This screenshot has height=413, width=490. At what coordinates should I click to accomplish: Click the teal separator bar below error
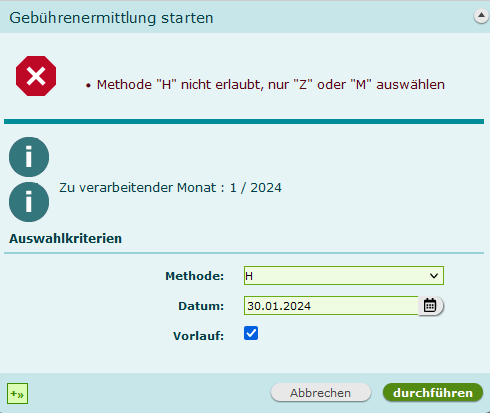[x=244, y=122]
